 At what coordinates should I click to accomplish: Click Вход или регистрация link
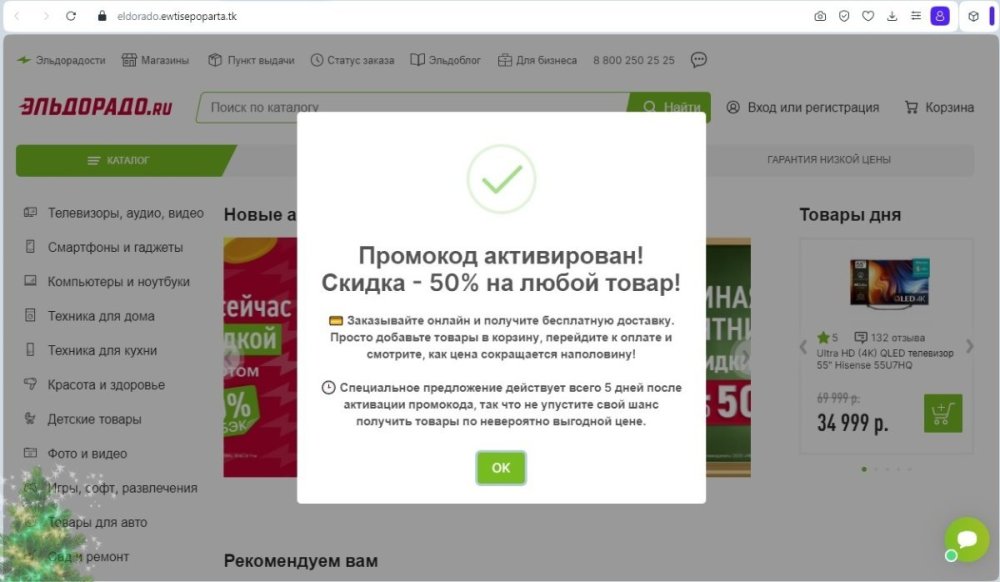[x=803, y=107]
